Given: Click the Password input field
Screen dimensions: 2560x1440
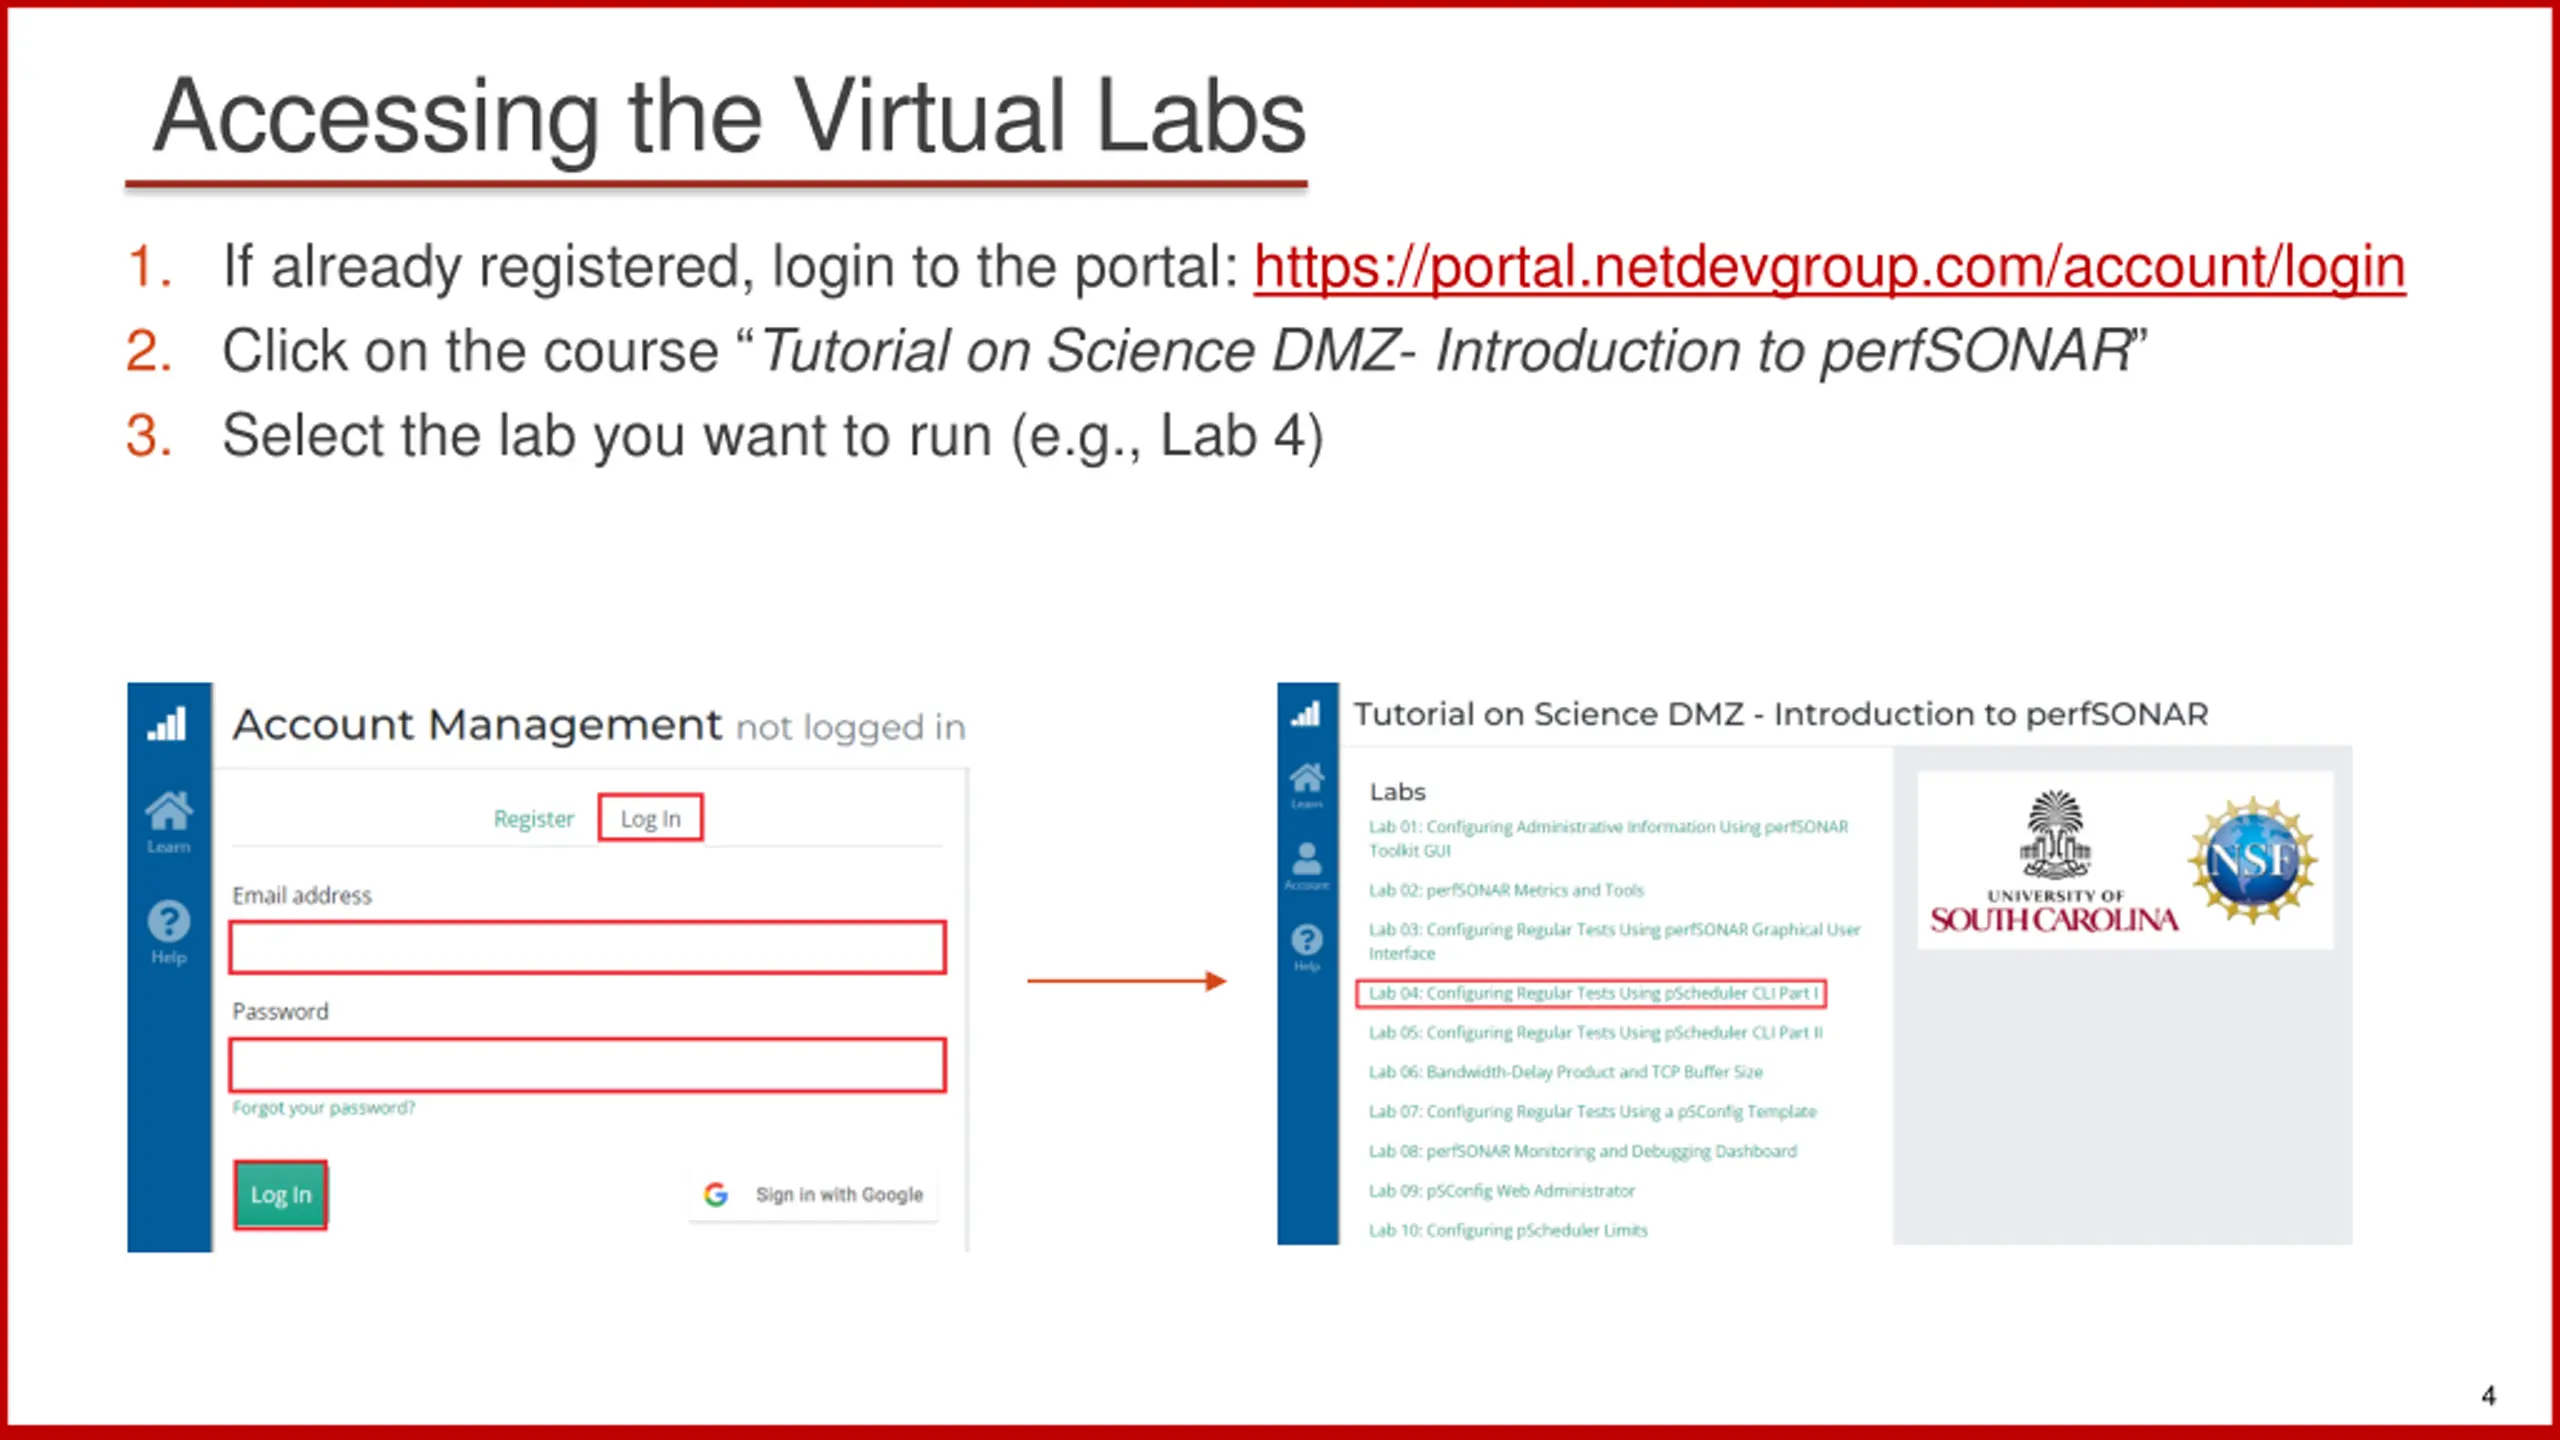Looking at the screenshot, I should [587, 1065].
